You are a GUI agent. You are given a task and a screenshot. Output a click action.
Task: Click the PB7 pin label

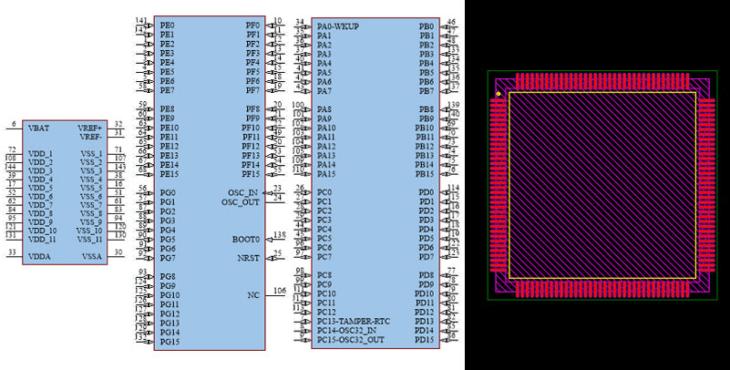point(426,91)
